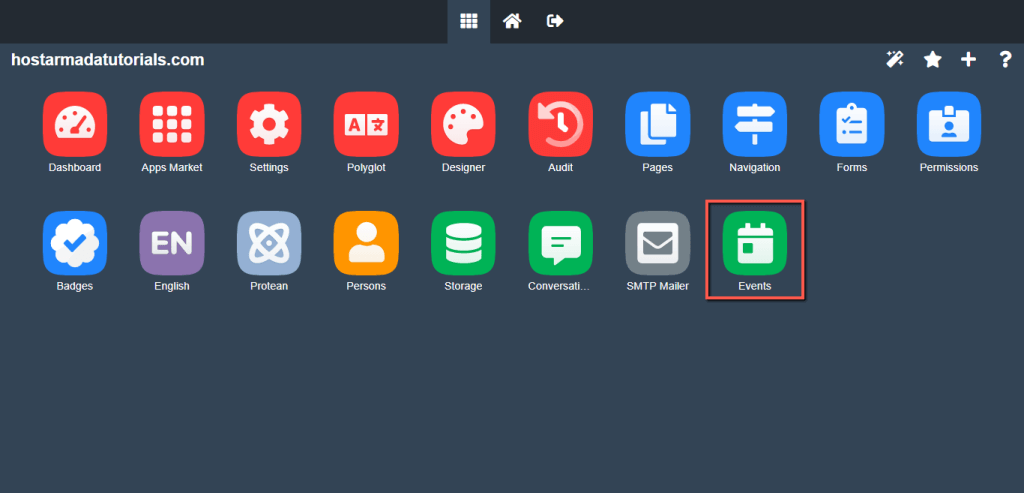Open the Storage app
Image resolution: width=1024 pixels, height=493 pixels.
pos(464,244)
